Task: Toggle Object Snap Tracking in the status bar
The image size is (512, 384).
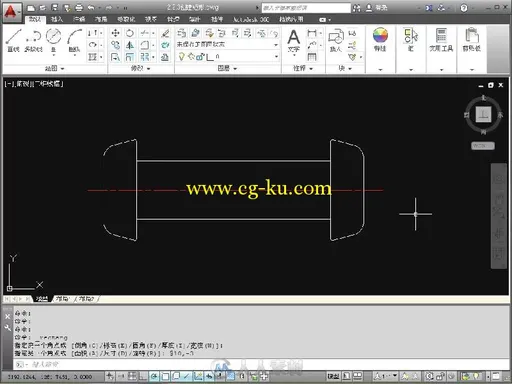Action: pos(187,376)
